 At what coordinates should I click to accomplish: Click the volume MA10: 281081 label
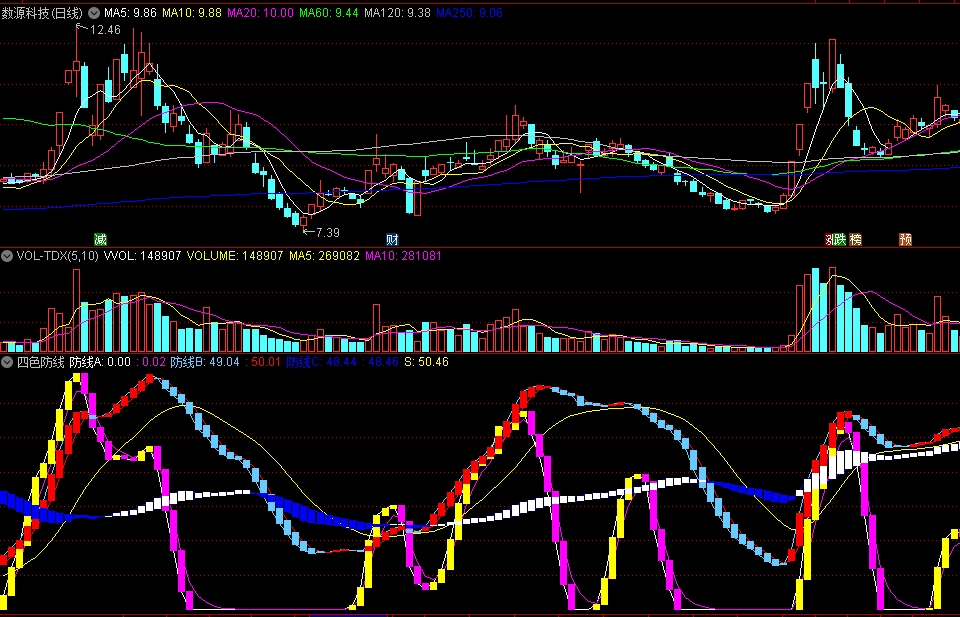point(403,256)
